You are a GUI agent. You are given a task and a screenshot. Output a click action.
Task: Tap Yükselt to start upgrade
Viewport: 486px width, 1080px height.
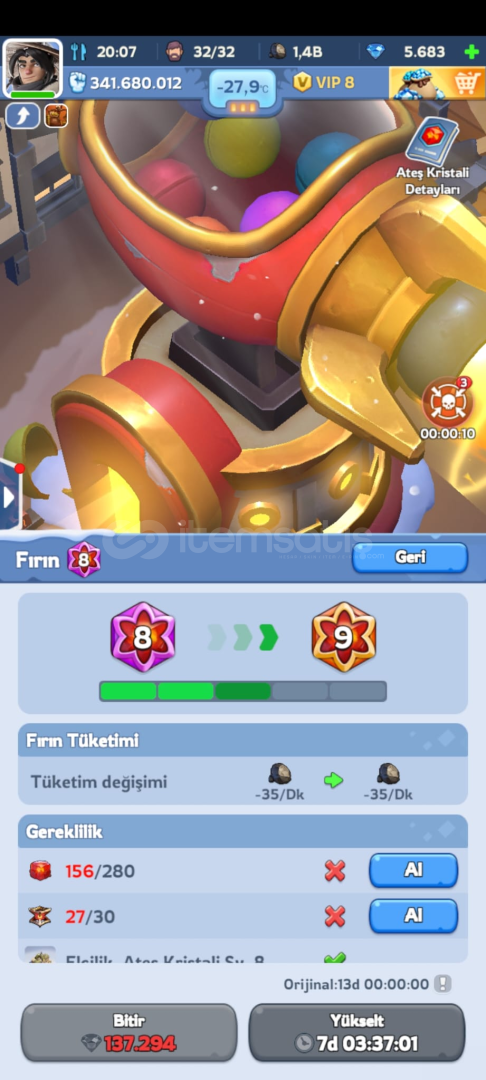(x=357, y=1032)
